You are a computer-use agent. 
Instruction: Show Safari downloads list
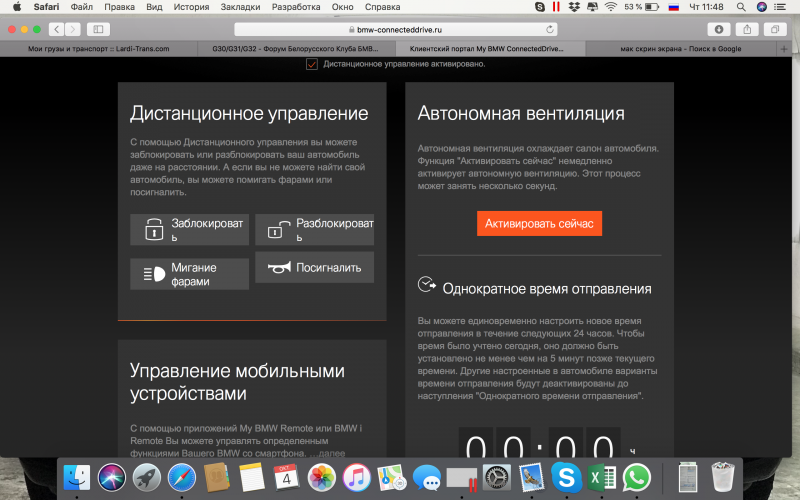coord(719,30)
